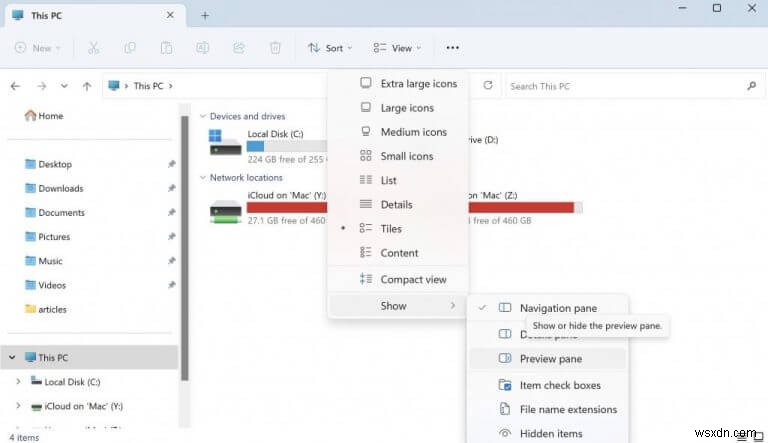Image resolution: width=768 pixels, height=443 pixels.
Task: Select the This PC tab
Action: click(96, 16)
